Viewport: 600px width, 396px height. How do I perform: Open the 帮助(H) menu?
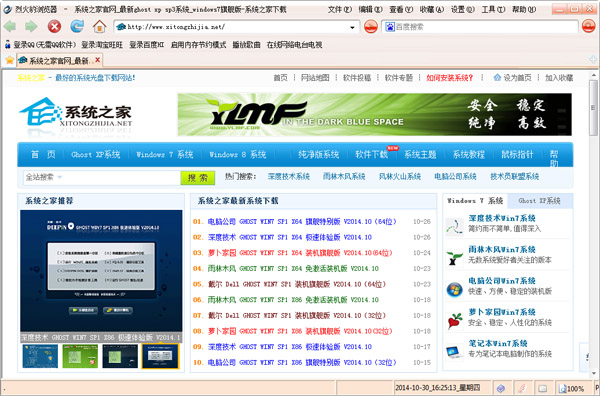(x=524, y=10)
